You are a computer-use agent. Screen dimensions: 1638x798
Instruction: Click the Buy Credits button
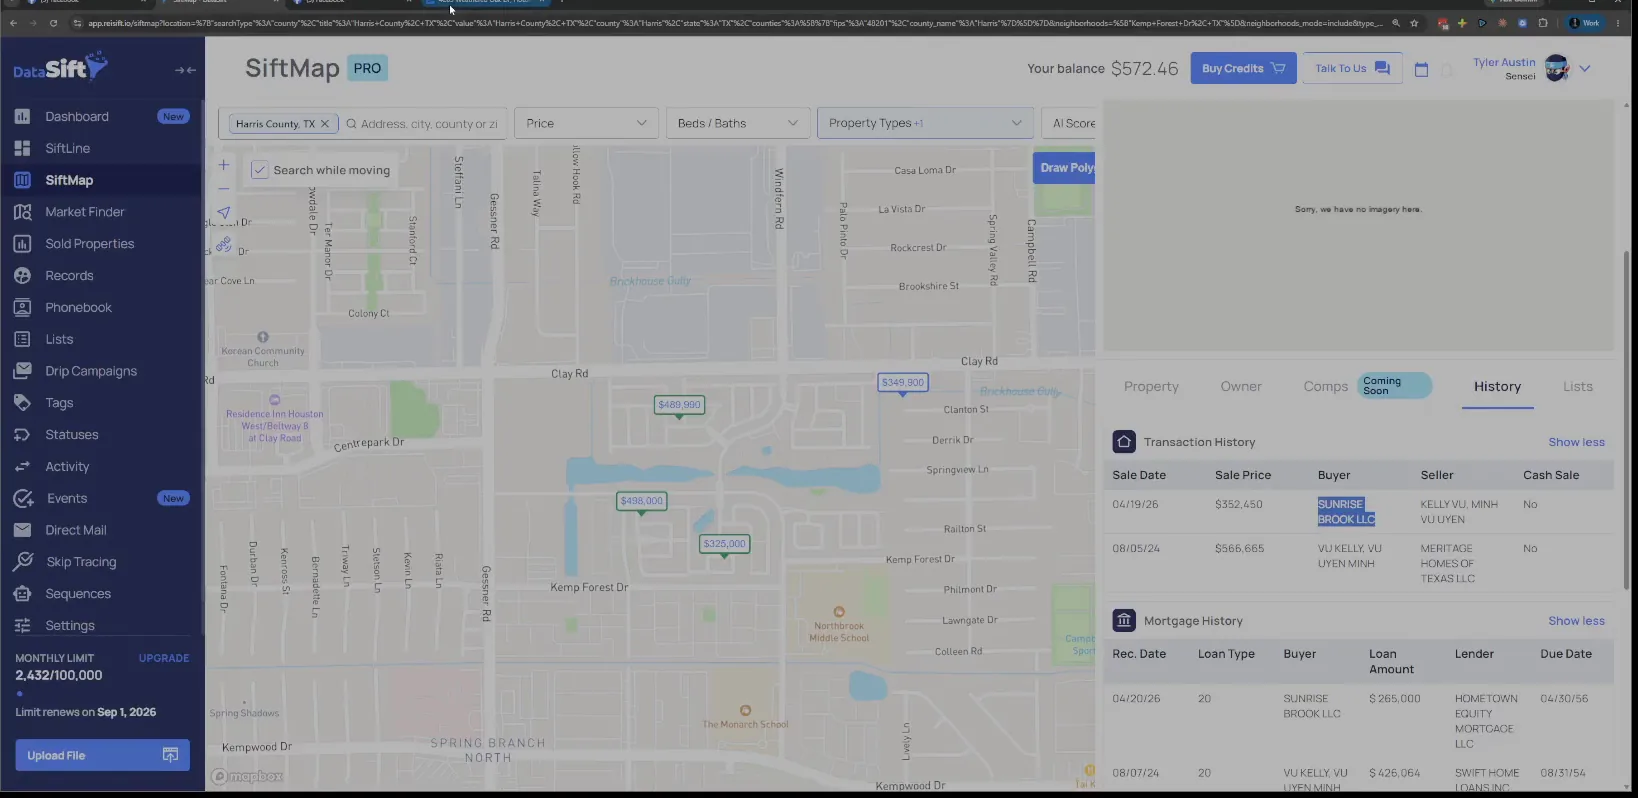coord(1243,68)
